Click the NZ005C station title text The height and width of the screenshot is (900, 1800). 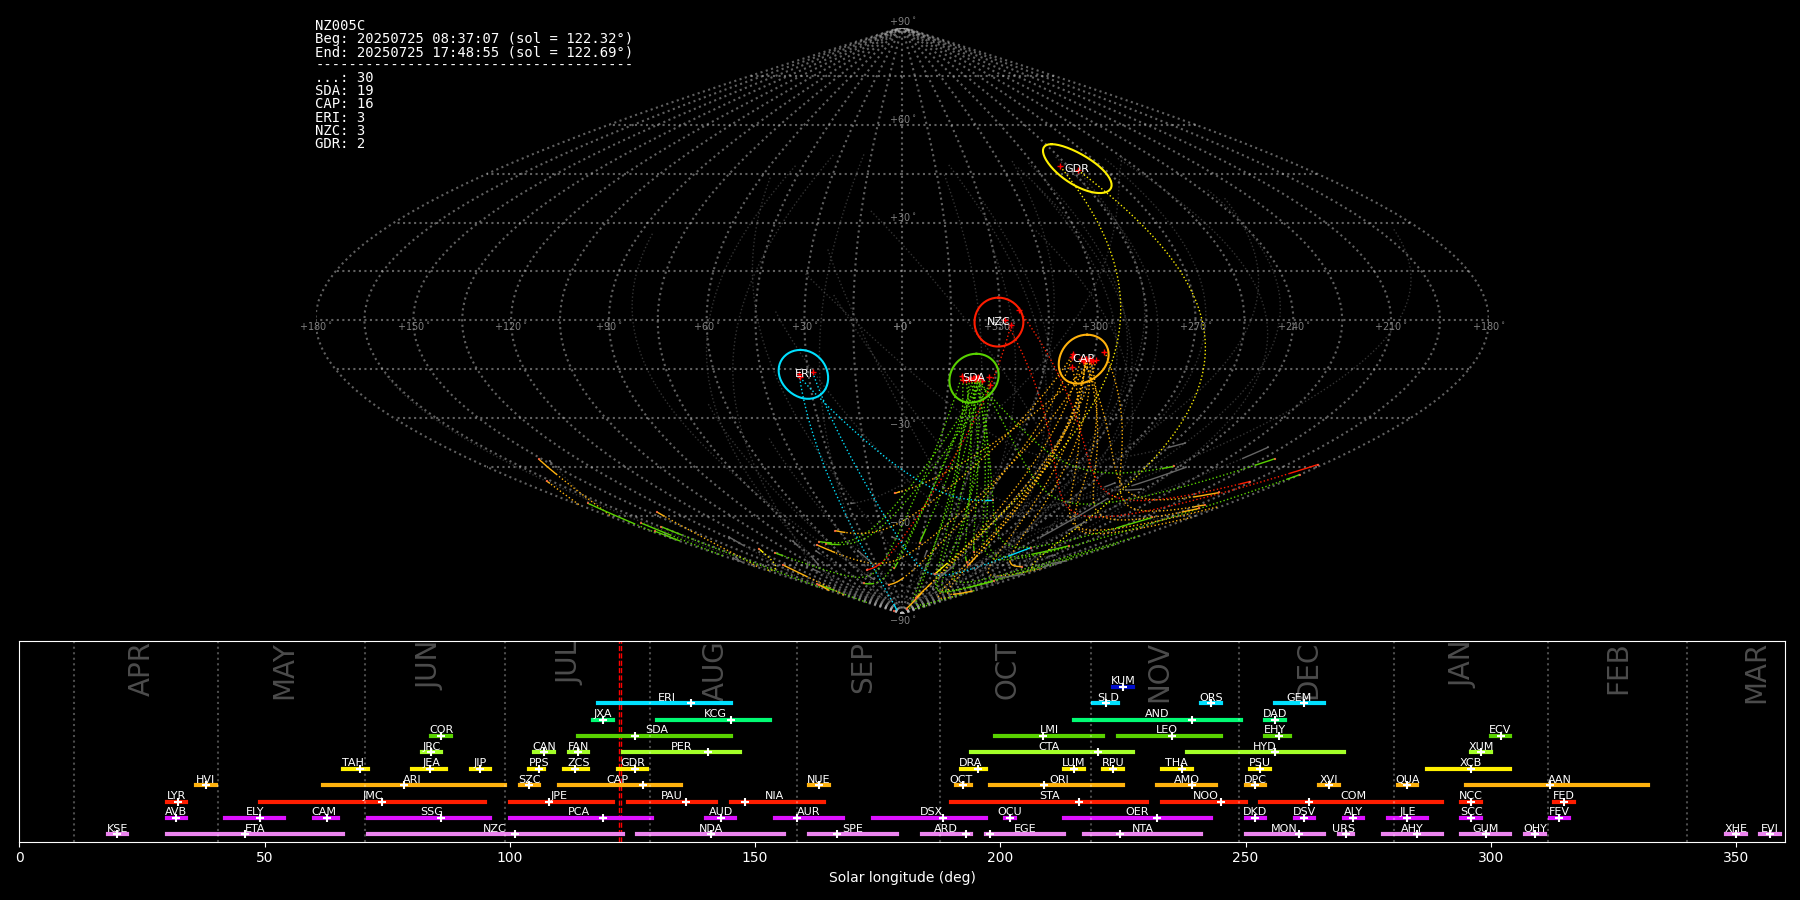pyautogui.click(x=340, y=26)
